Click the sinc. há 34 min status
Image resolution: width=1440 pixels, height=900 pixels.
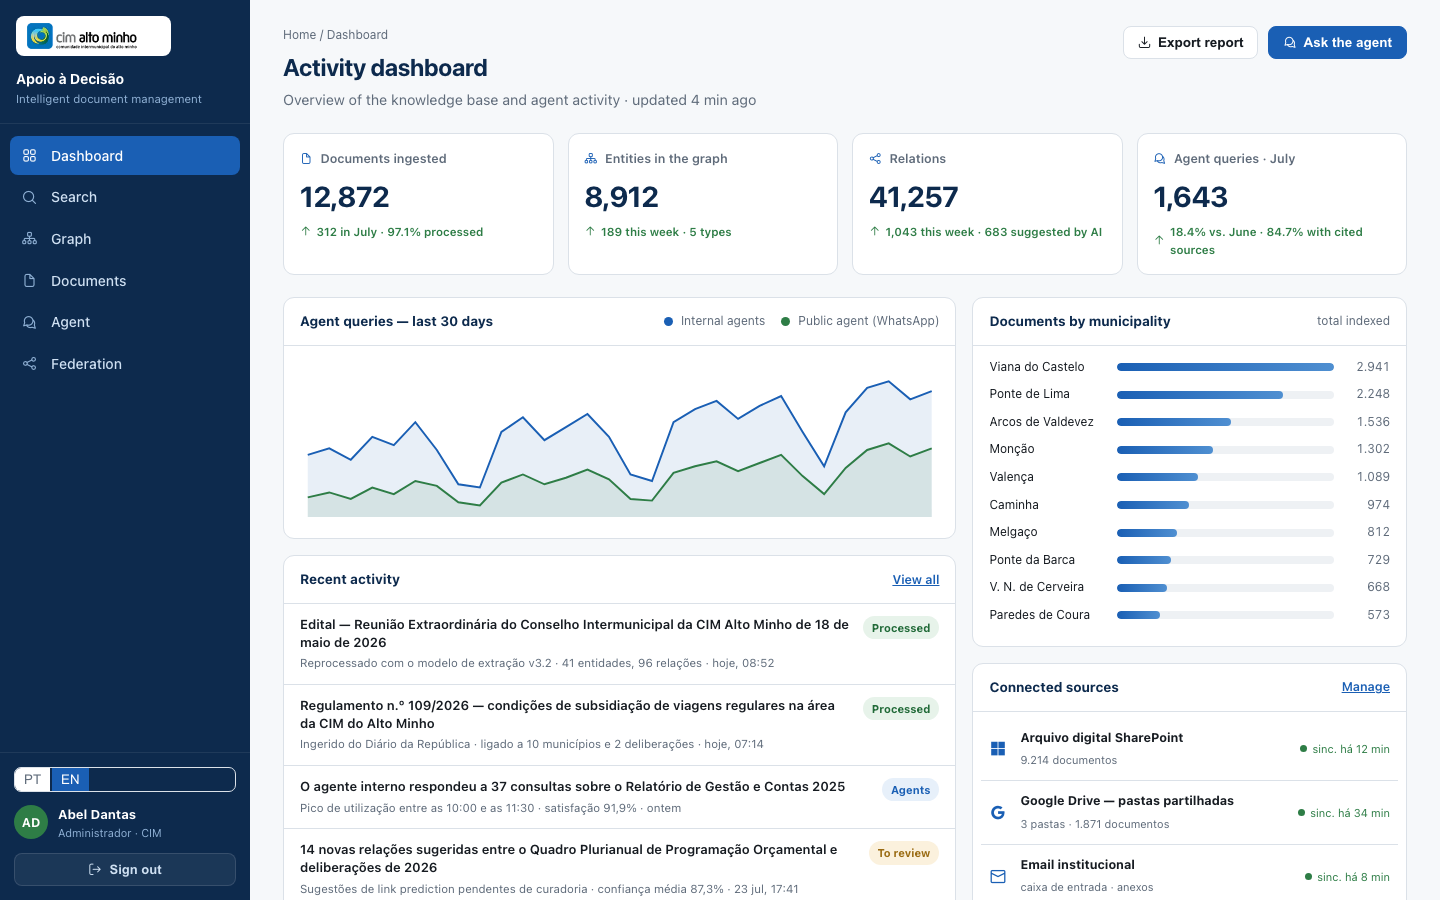click(1344, 813)
